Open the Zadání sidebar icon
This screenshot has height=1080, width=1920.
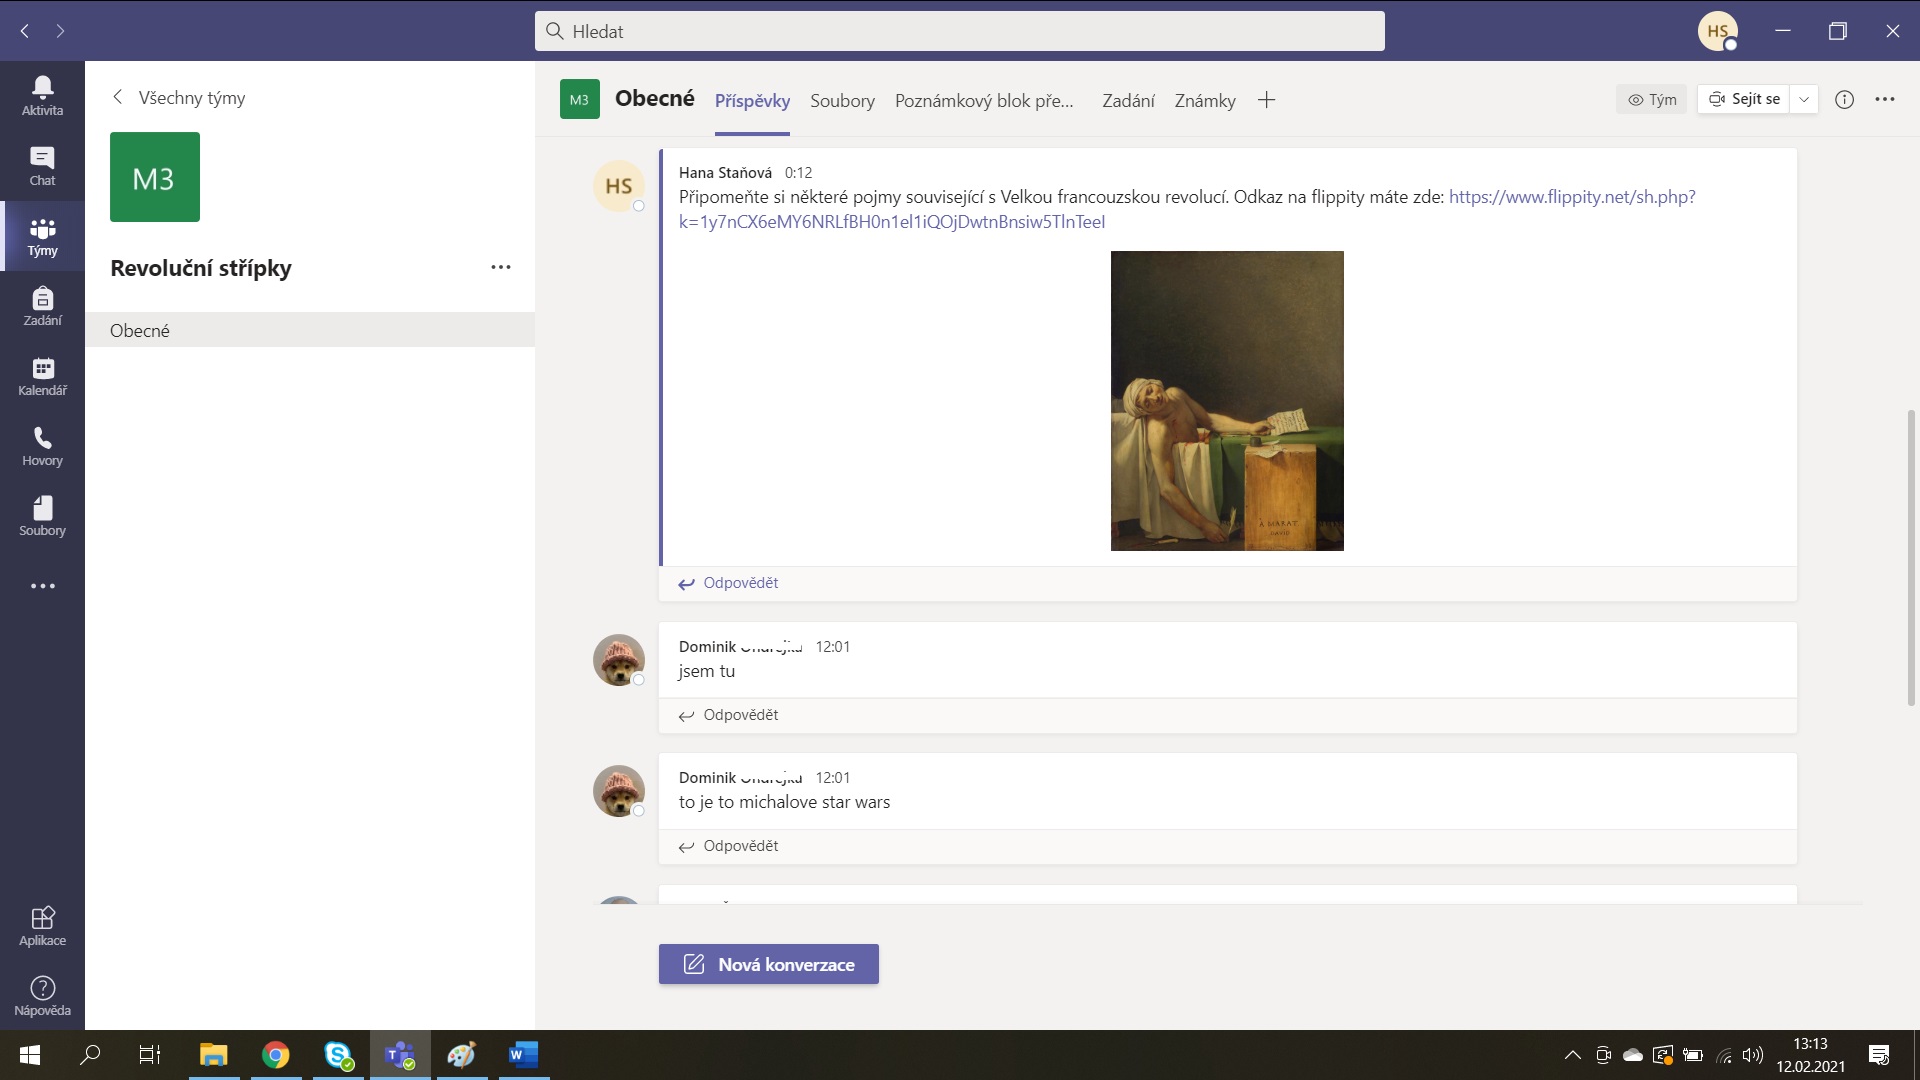click(42, 306)
